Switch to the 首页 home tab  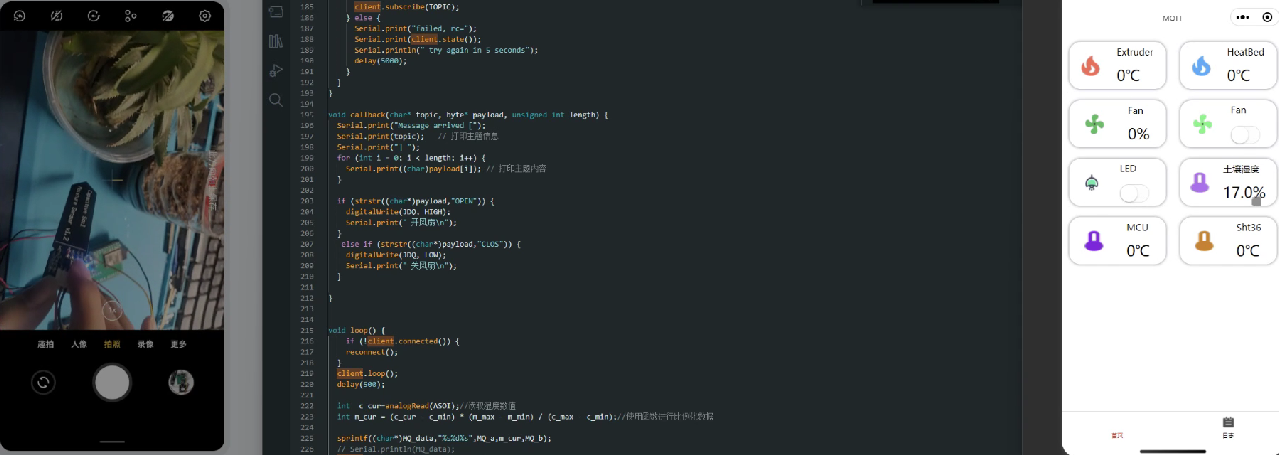tap(1117, 433)
